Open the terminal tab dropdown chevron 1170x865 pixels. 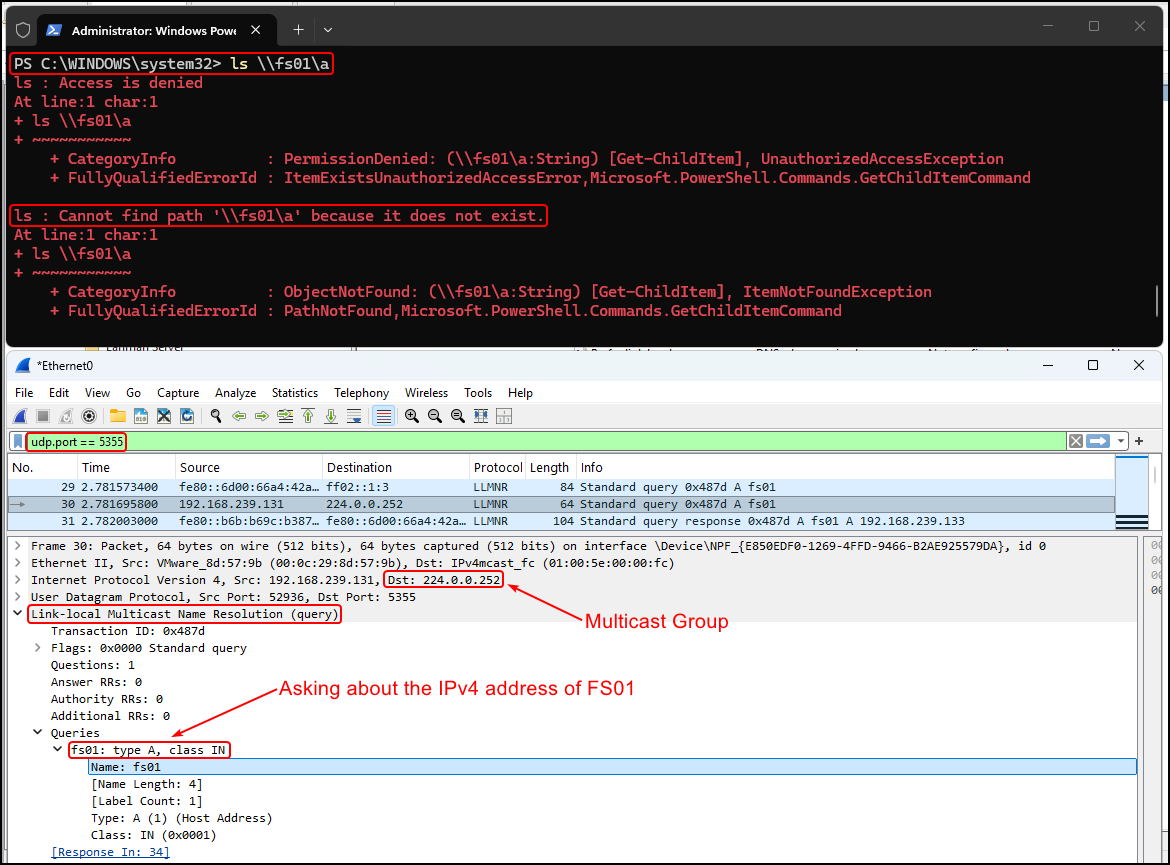328,30
